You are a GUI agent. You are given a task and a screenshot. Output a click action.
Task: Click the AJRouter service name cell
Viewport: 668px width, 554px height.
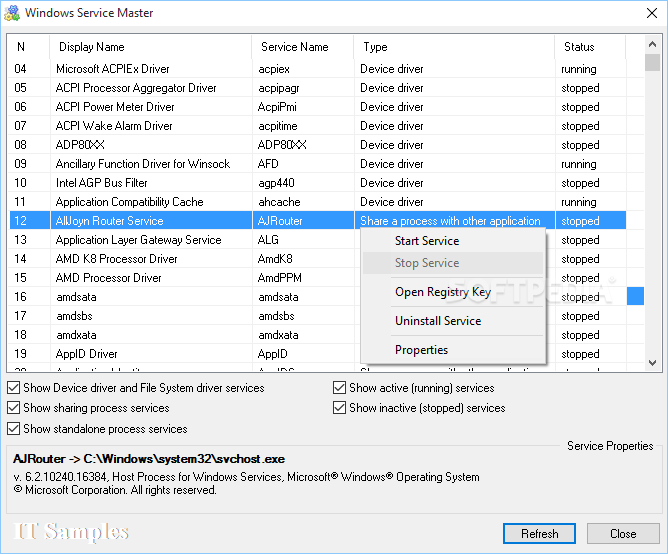click(303, 221)
